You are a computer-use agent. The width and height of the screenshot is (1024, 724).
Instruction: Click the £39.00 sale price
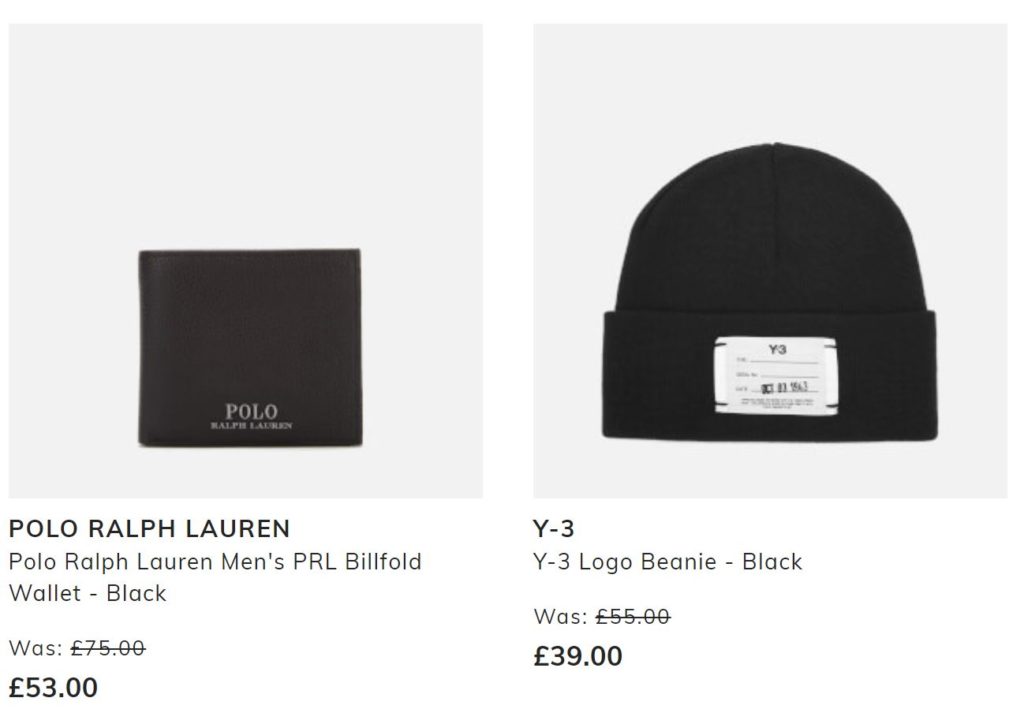coord(578,657)
